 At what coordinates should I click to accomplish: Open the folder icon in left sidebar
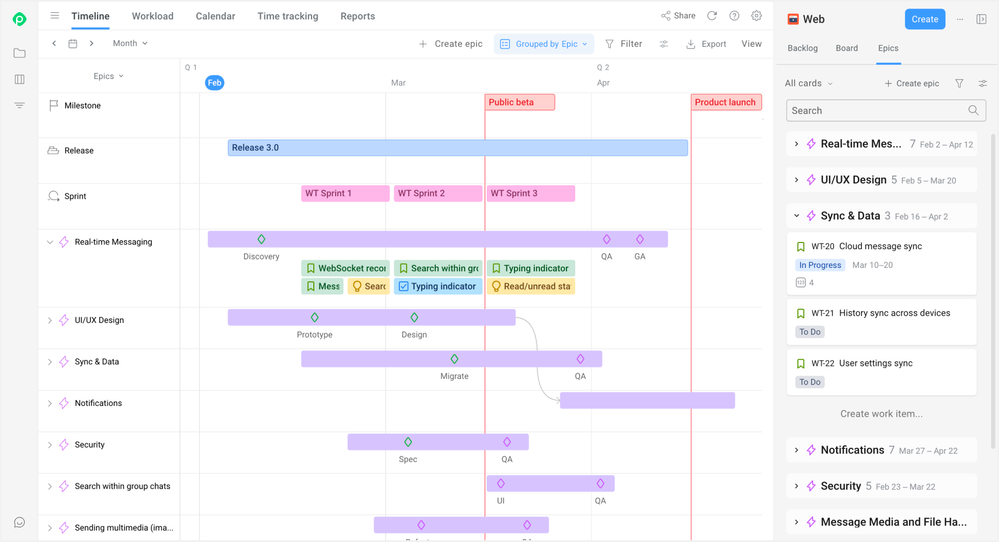(19, 53)
